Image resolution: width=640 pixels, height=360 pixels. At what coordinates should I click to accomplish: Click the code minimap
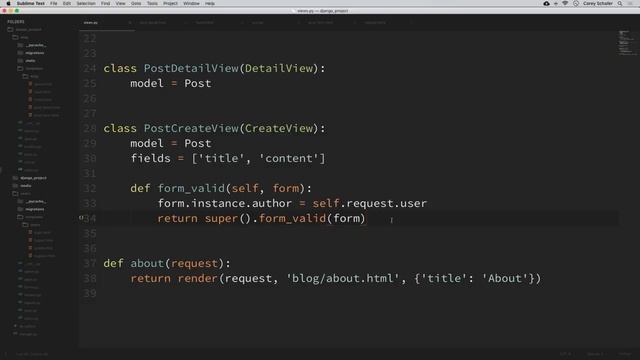click(627, 42)
